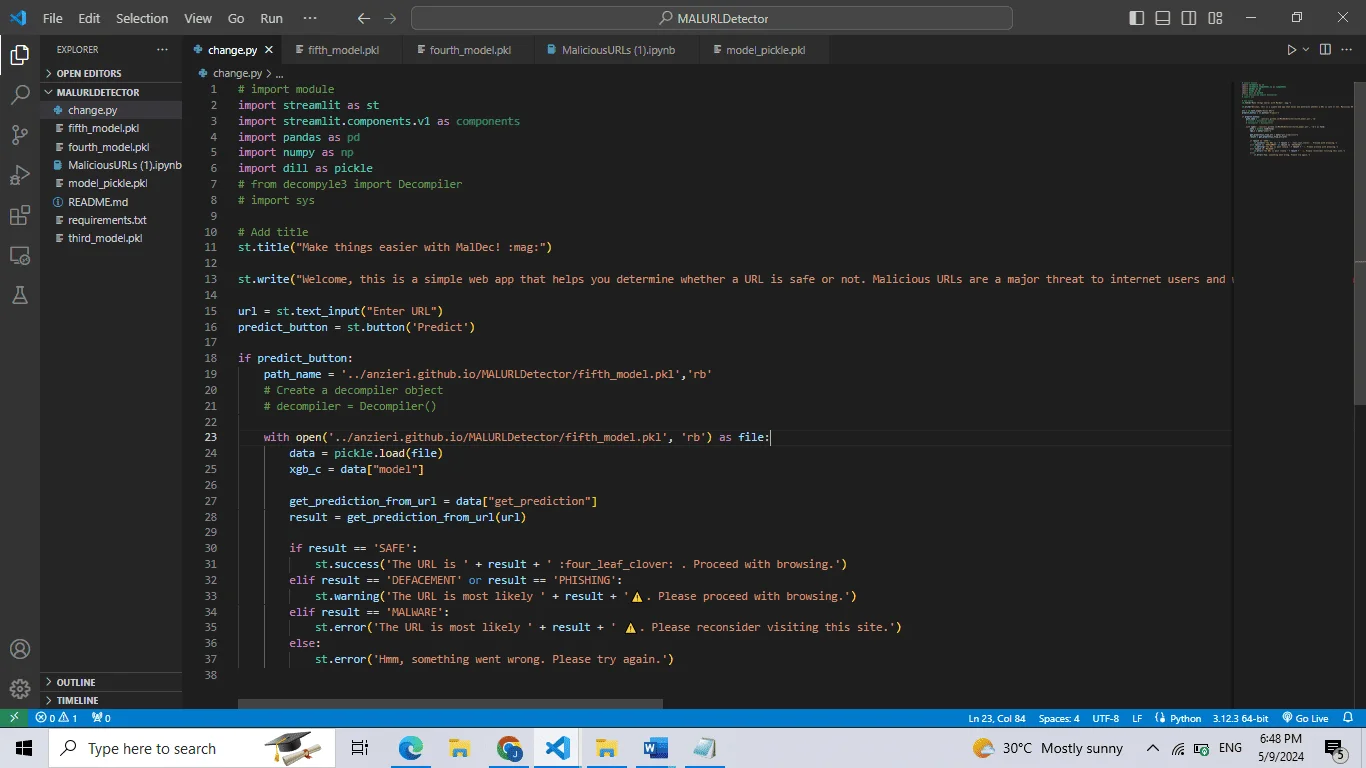Viewport: 1366px width, 768px height.
Task: Open Remote Explorer view
Action: [19, 256]
